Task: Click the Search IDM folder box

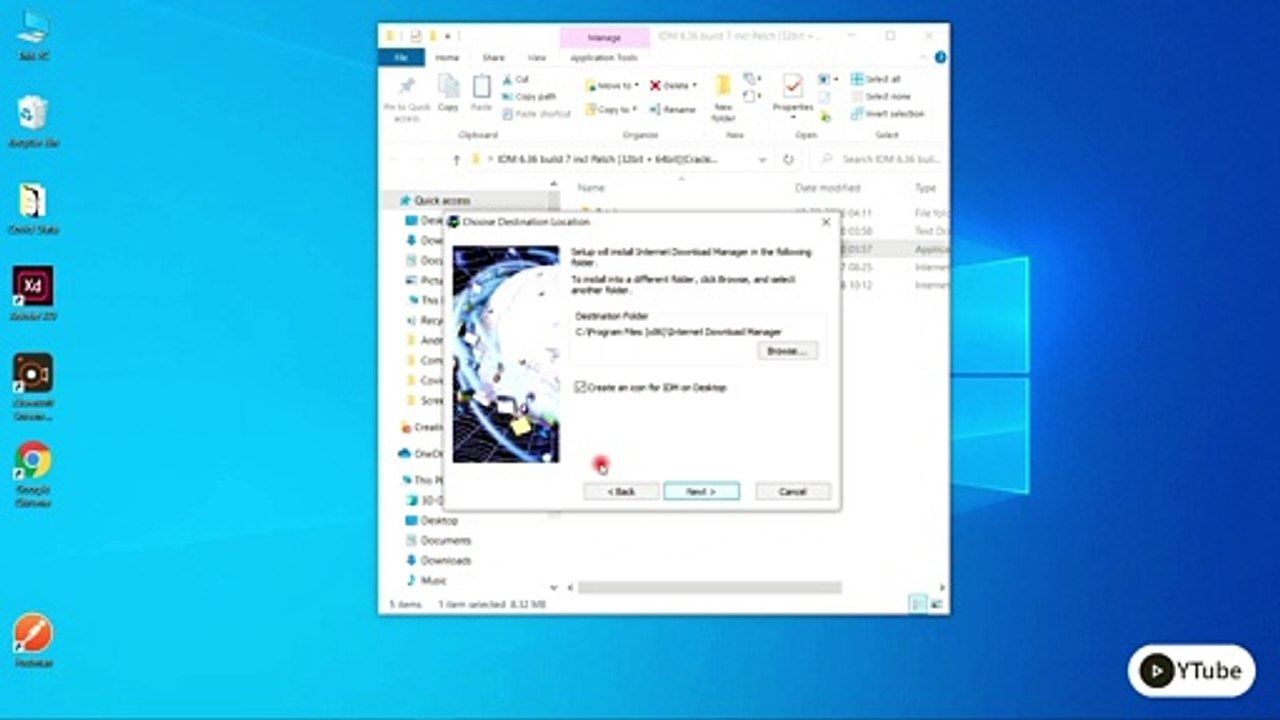Action: 876,159
